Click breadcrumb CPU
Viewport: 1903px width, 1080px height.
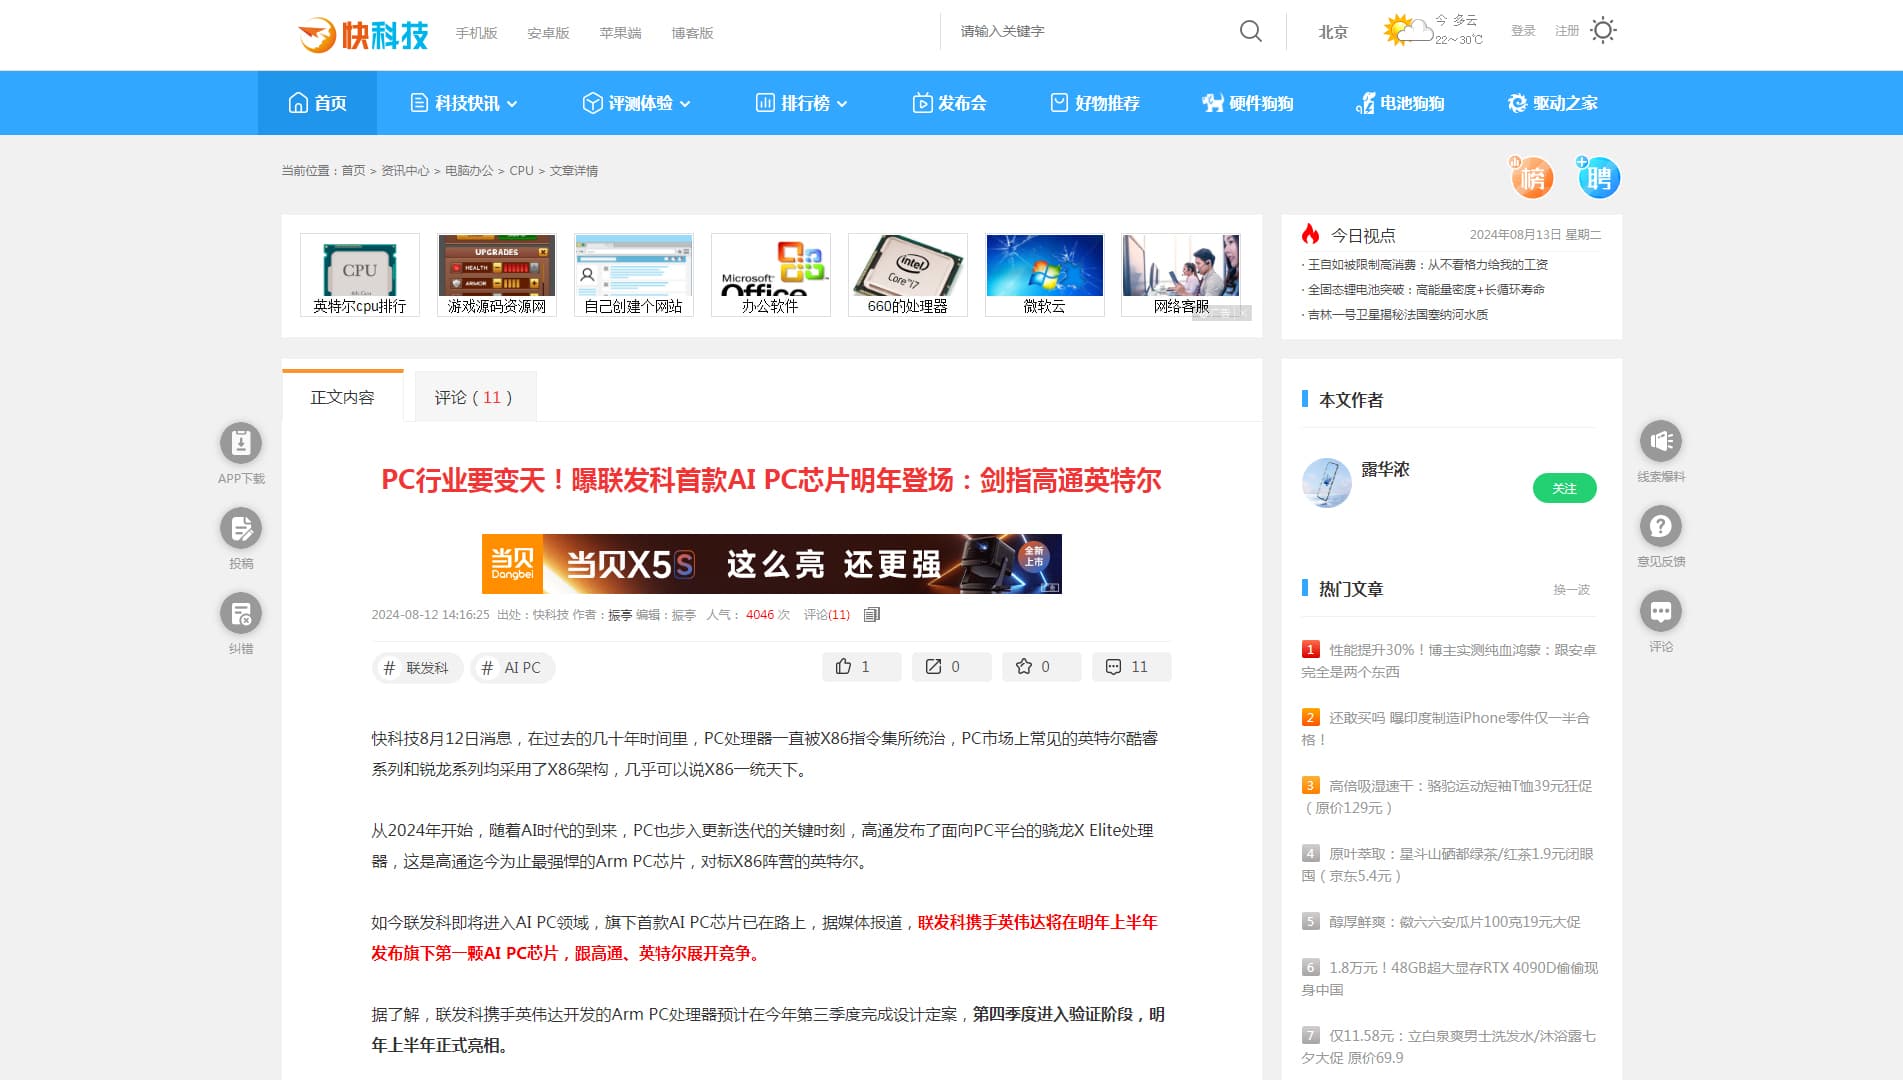[521, 171]
